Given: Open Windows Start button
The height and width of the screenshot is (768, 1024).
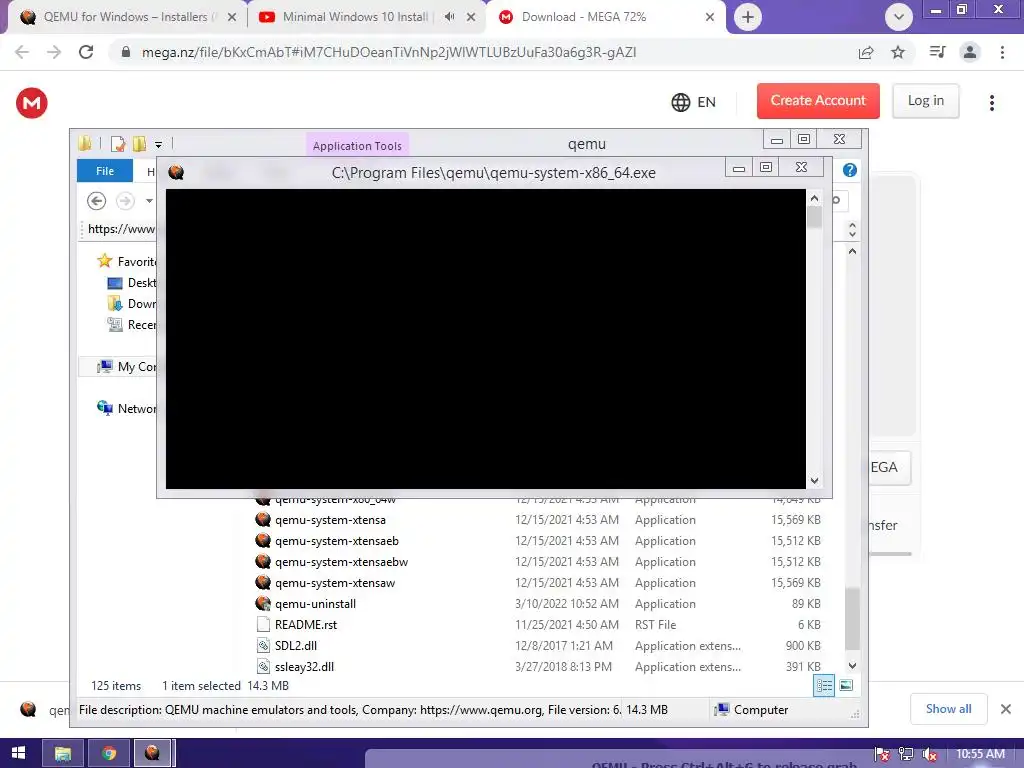Looking at the screenshot, I should pyautogui.click(x=18, y=753).
